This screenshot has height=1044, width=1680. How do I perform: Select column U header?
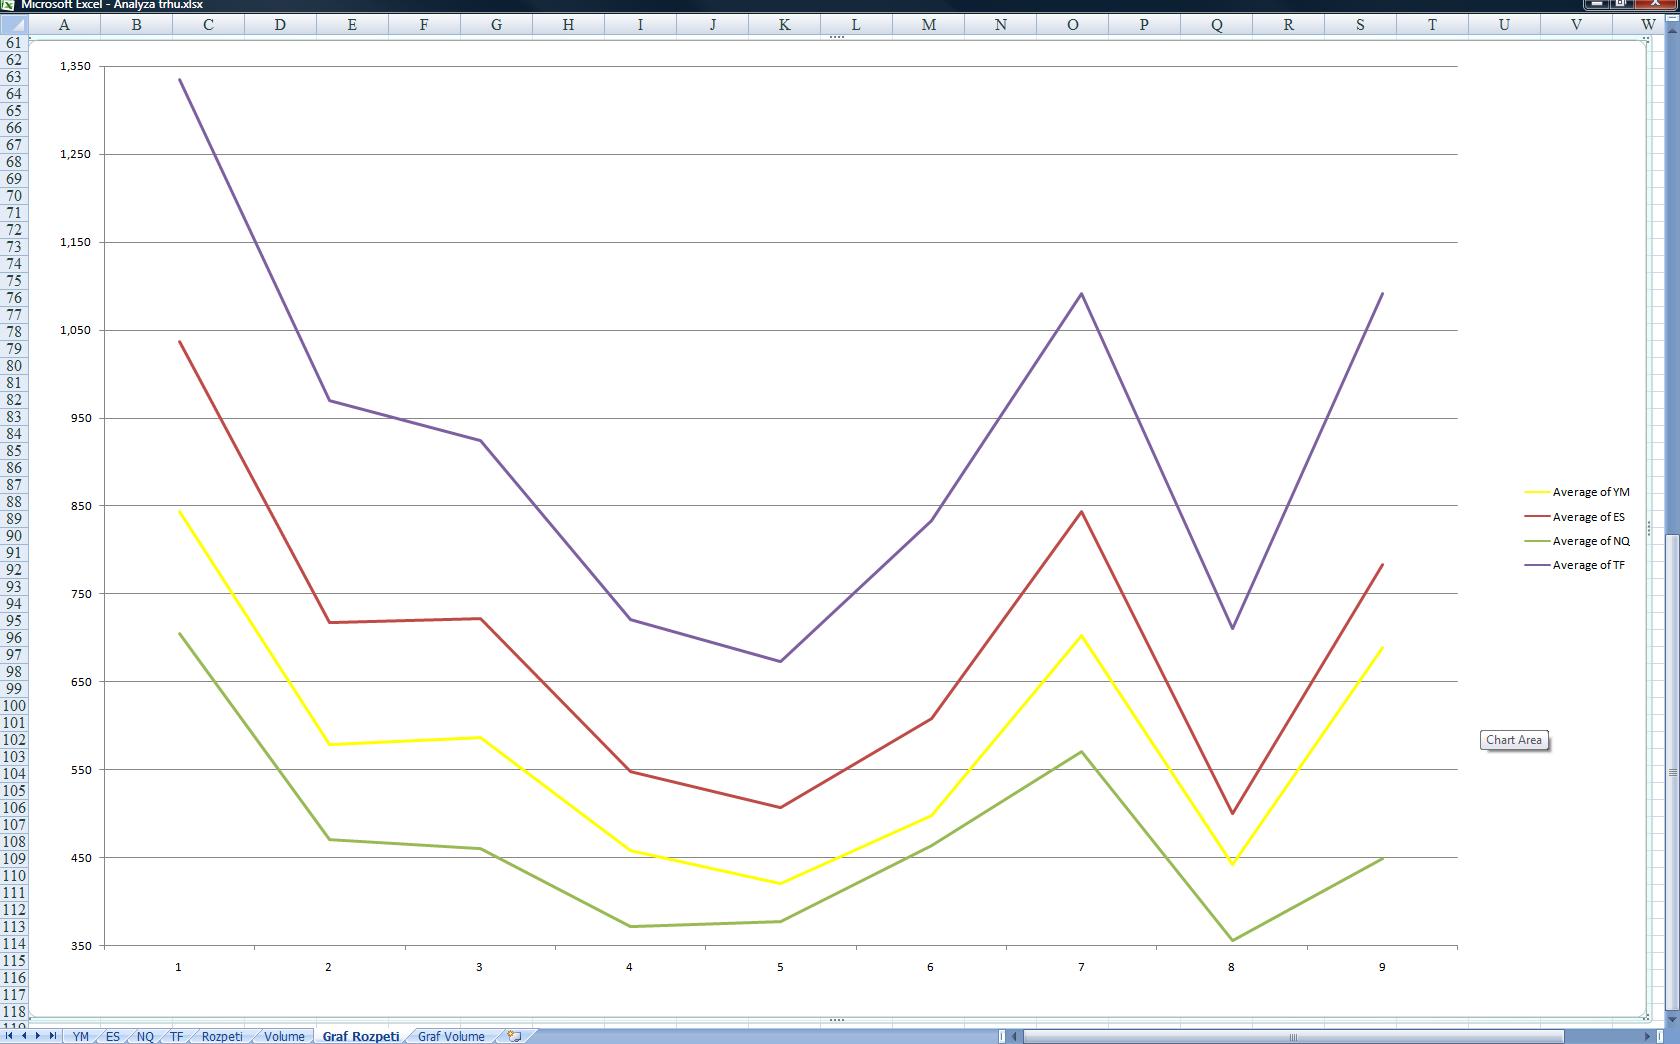pos(1504,24)
